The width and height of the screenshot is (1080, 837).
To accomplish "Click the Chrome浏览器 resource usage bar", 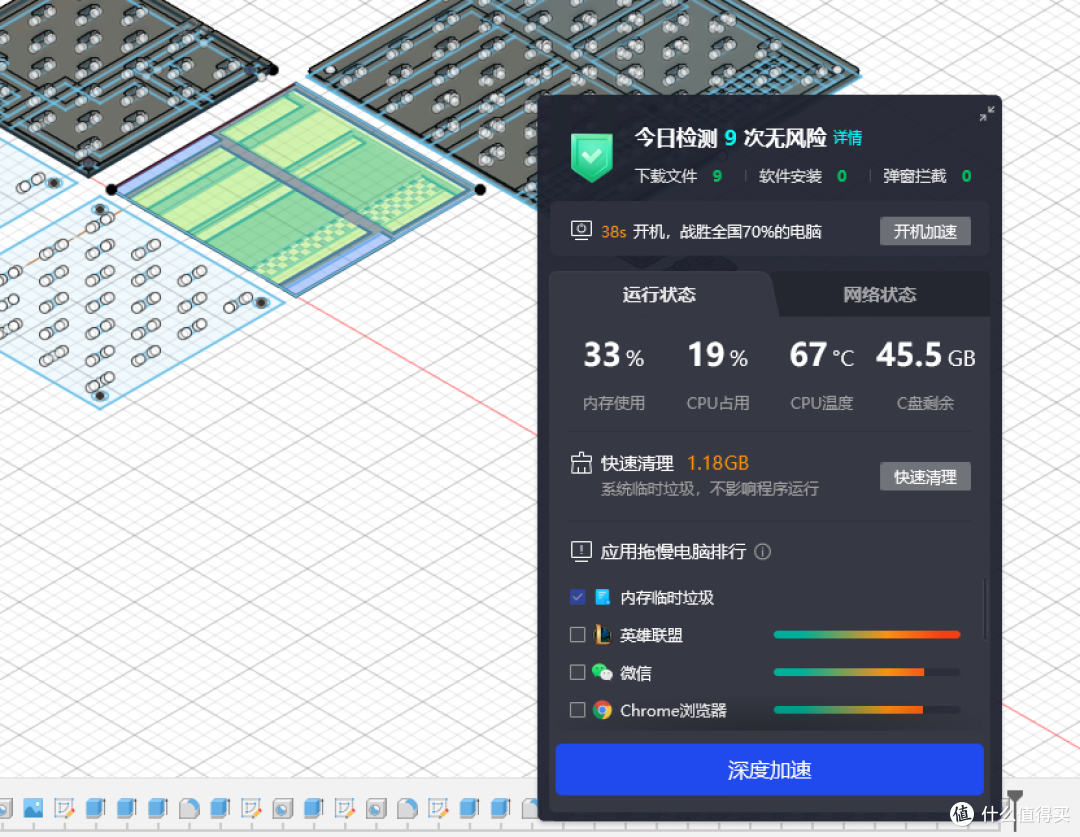I will point(866,710).
